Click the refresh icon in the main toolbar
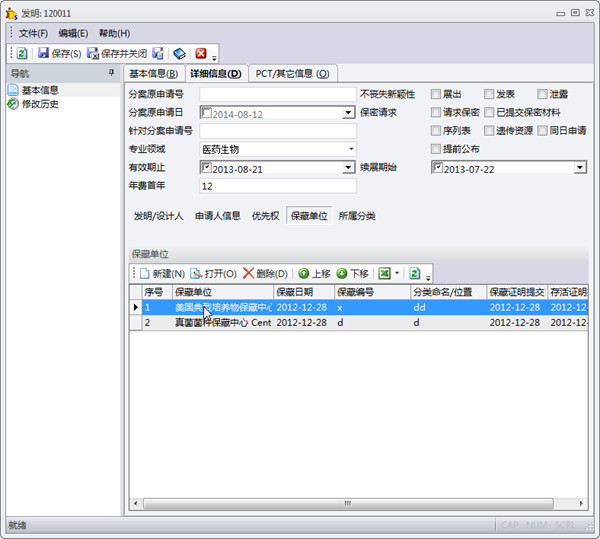The image size is (600, 539). click(x=22, y=53)
